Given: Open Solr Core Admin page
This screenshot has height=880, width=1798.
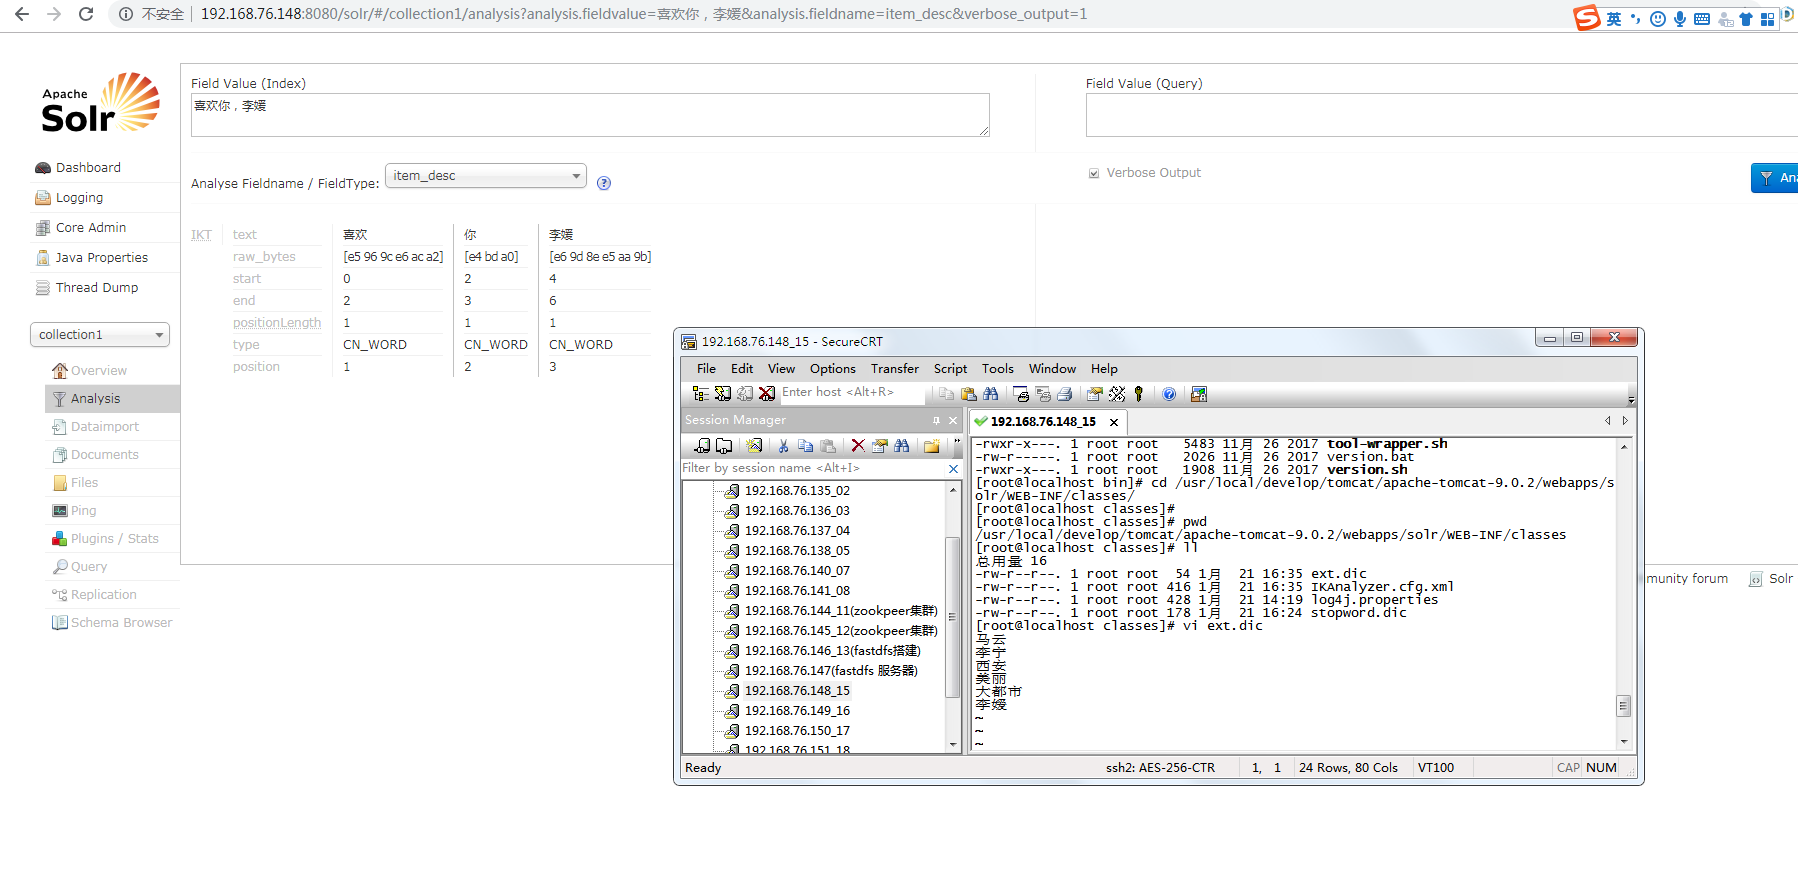Looking at the screenshot, I should pyautogui.click(x=91, y=227).
